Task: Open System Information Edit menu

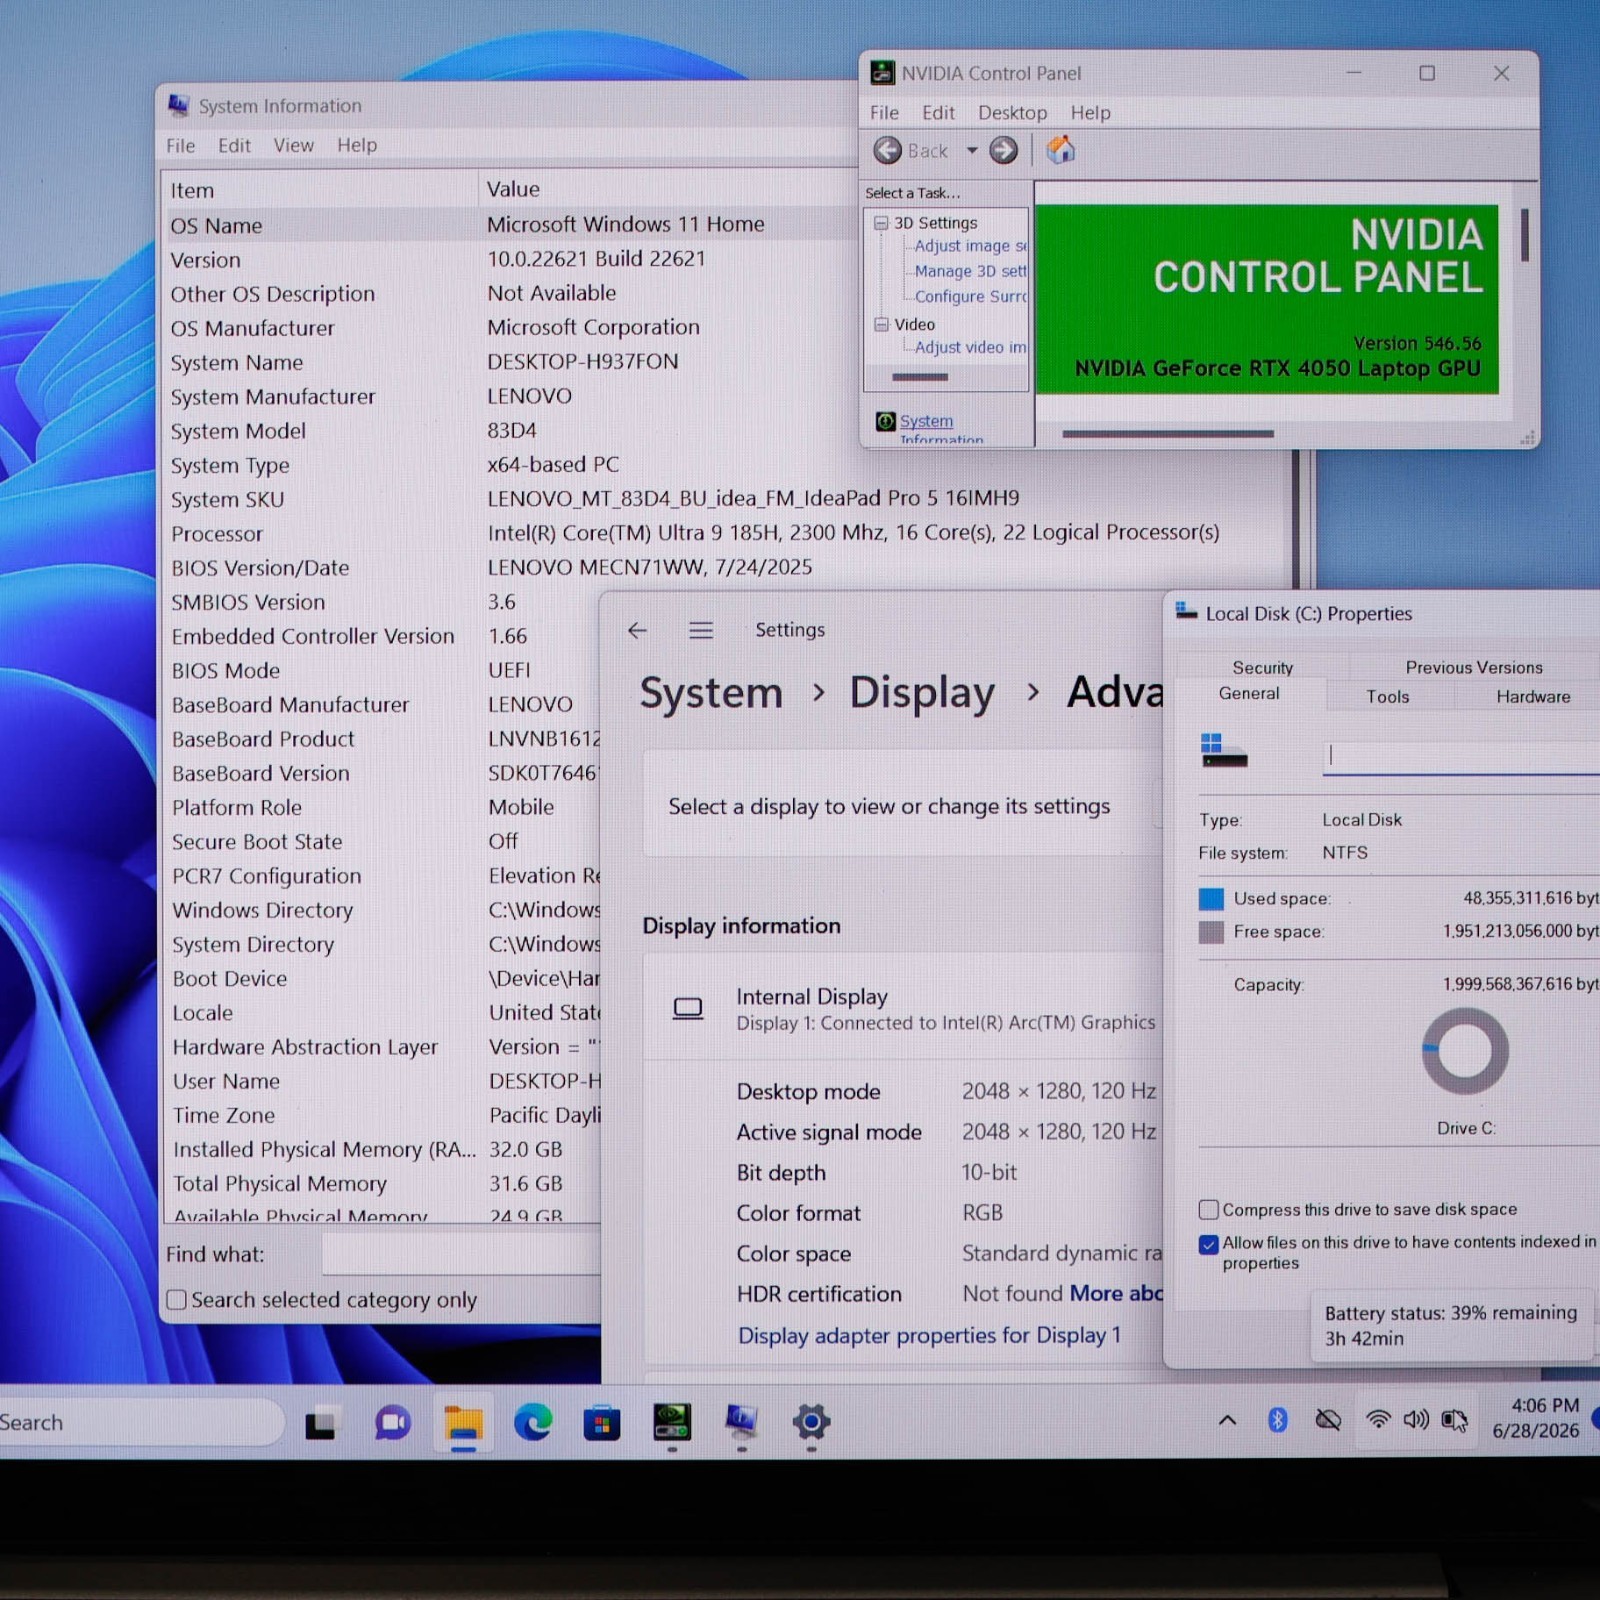Action: tap(234, 146)
